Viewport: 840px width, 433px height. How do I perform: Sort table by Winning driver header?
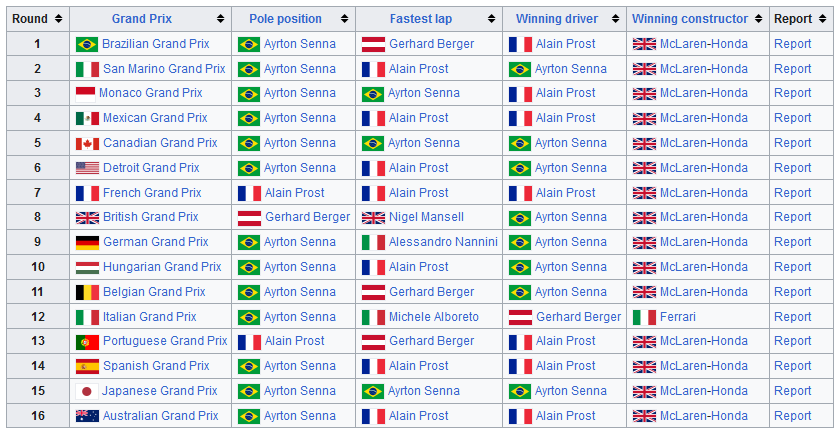[x=616, y=19]
